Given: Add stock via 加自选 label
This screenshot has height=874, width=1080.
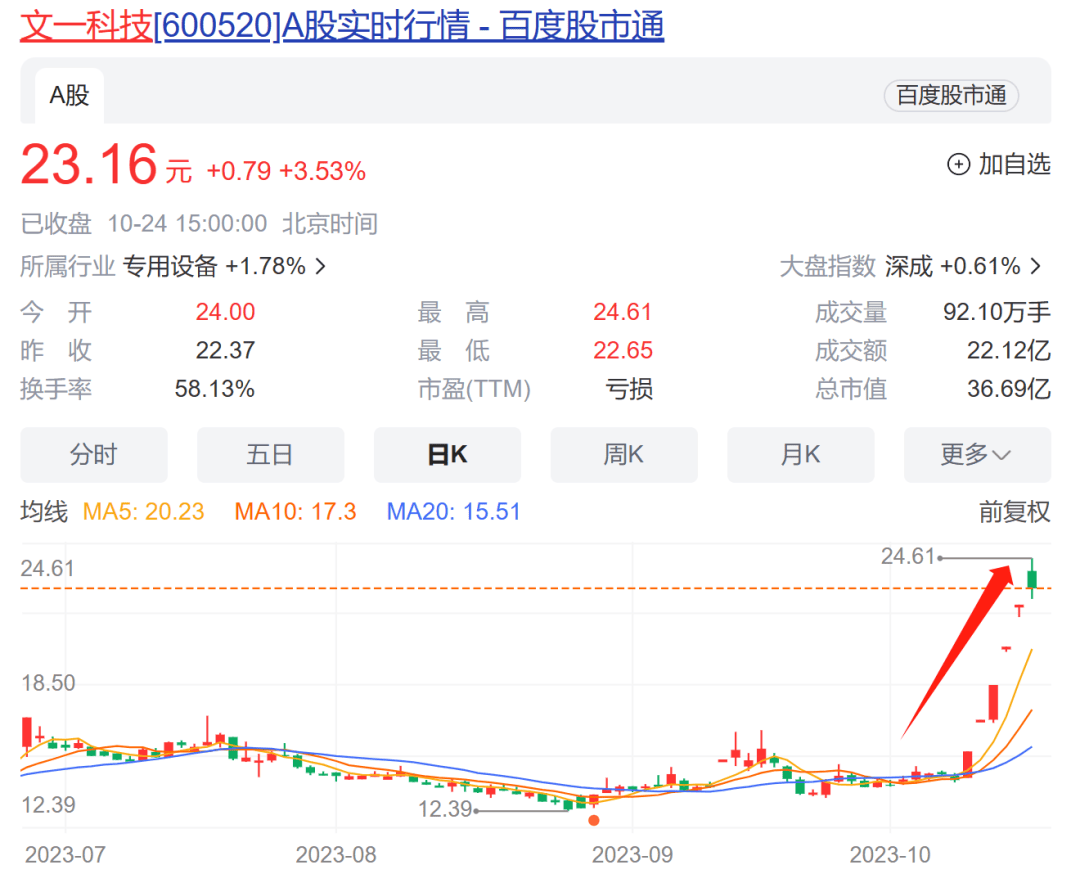Looking at the screenshot, I should point(1015,165).
